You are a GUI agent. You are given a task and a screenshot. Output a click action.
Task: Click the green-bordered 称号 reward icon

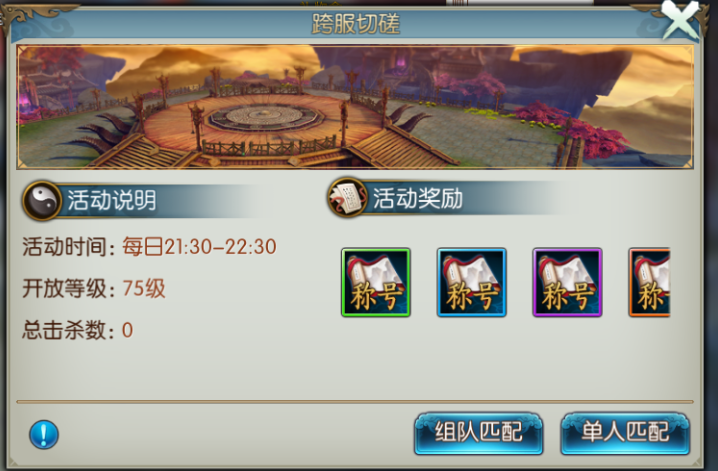(375, 282)
